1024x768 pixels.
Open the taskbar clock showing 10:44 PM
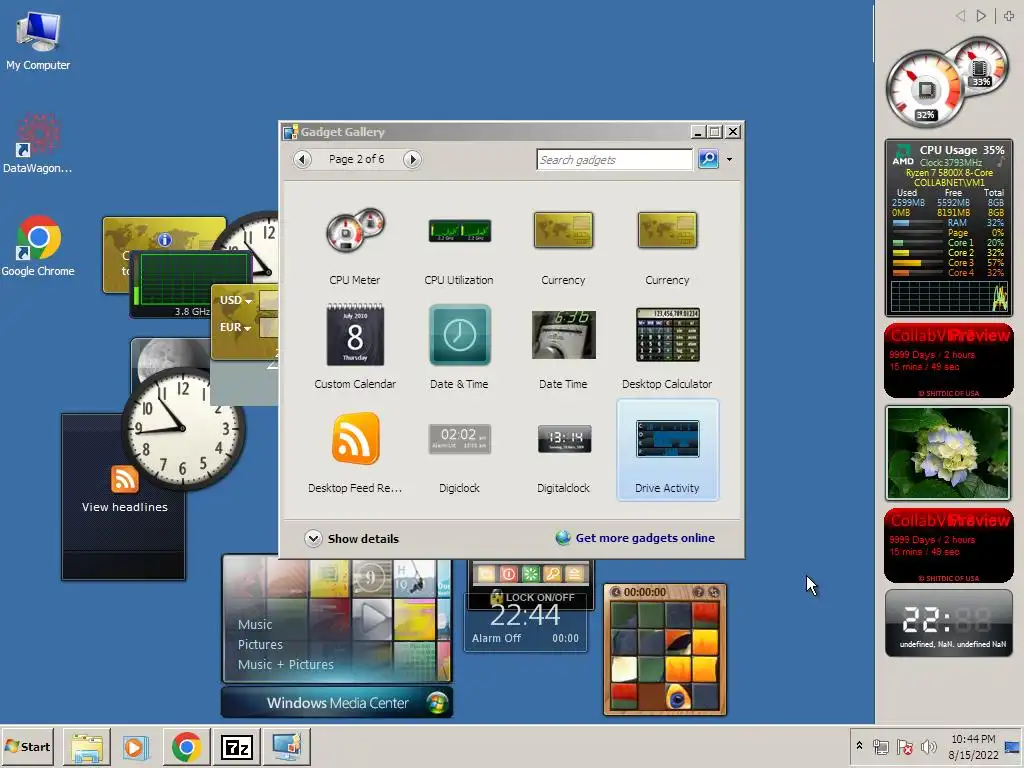click(973, 746)
